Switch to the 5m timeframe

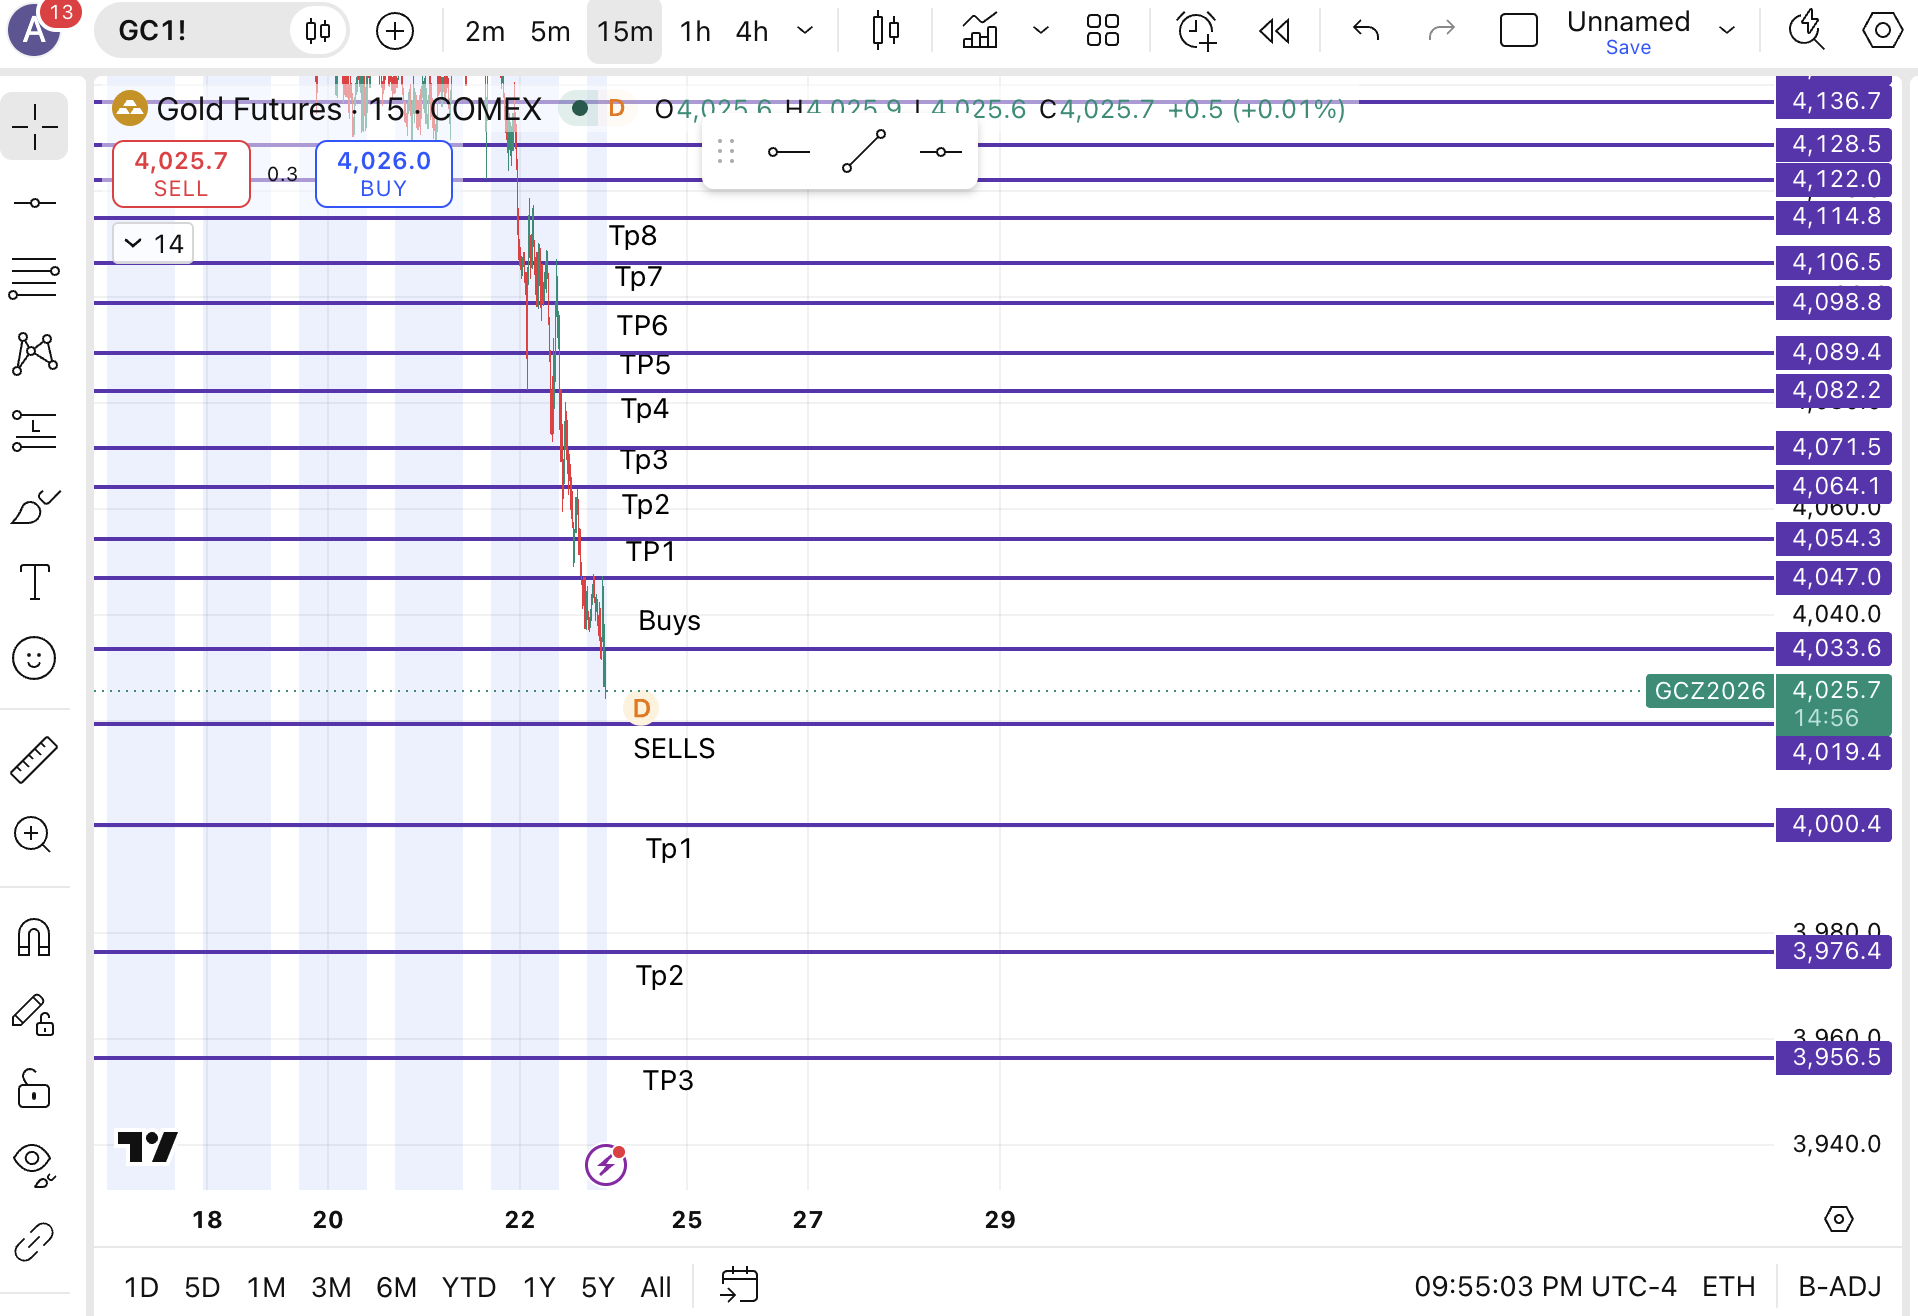tap(550, 31)
